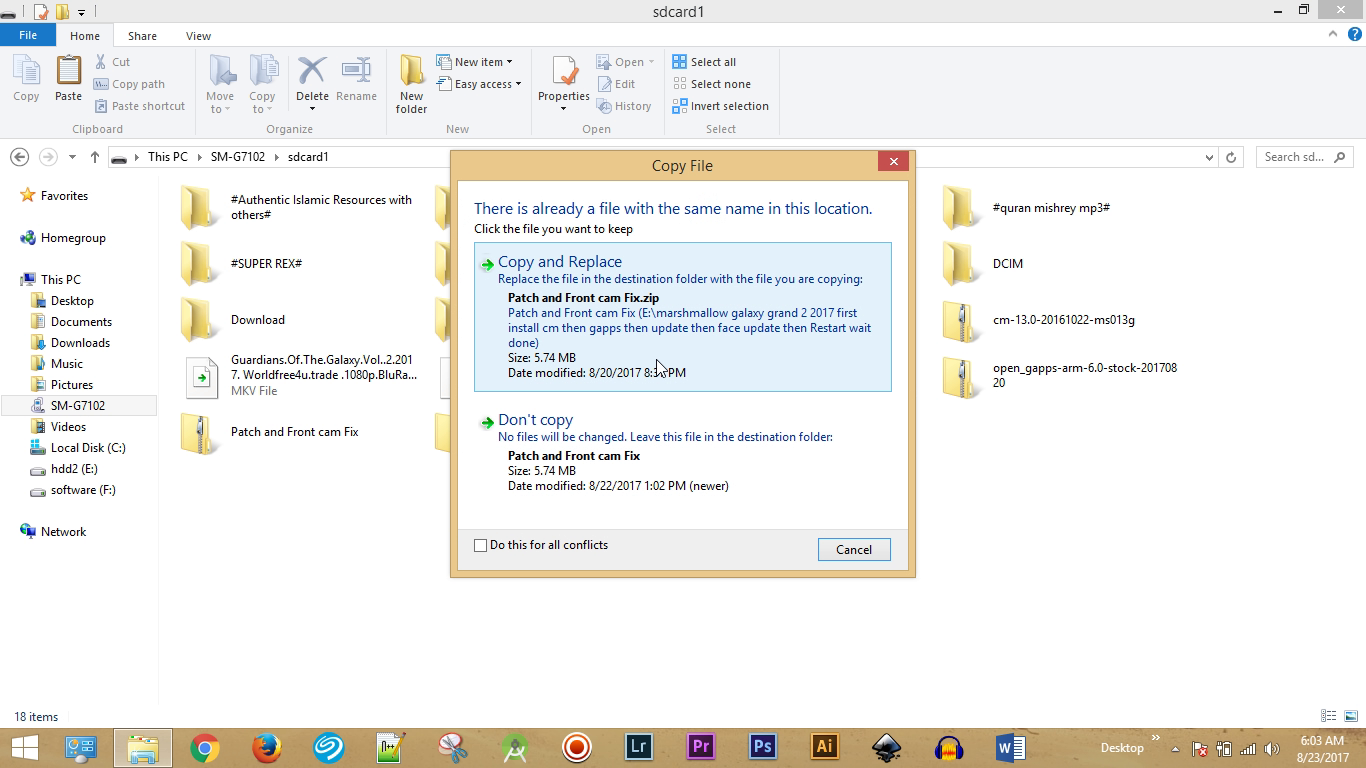The height and width of the screenshot is (768, 1366).
Task: Switch to details view in status bar
Action: pos(1329,716)
